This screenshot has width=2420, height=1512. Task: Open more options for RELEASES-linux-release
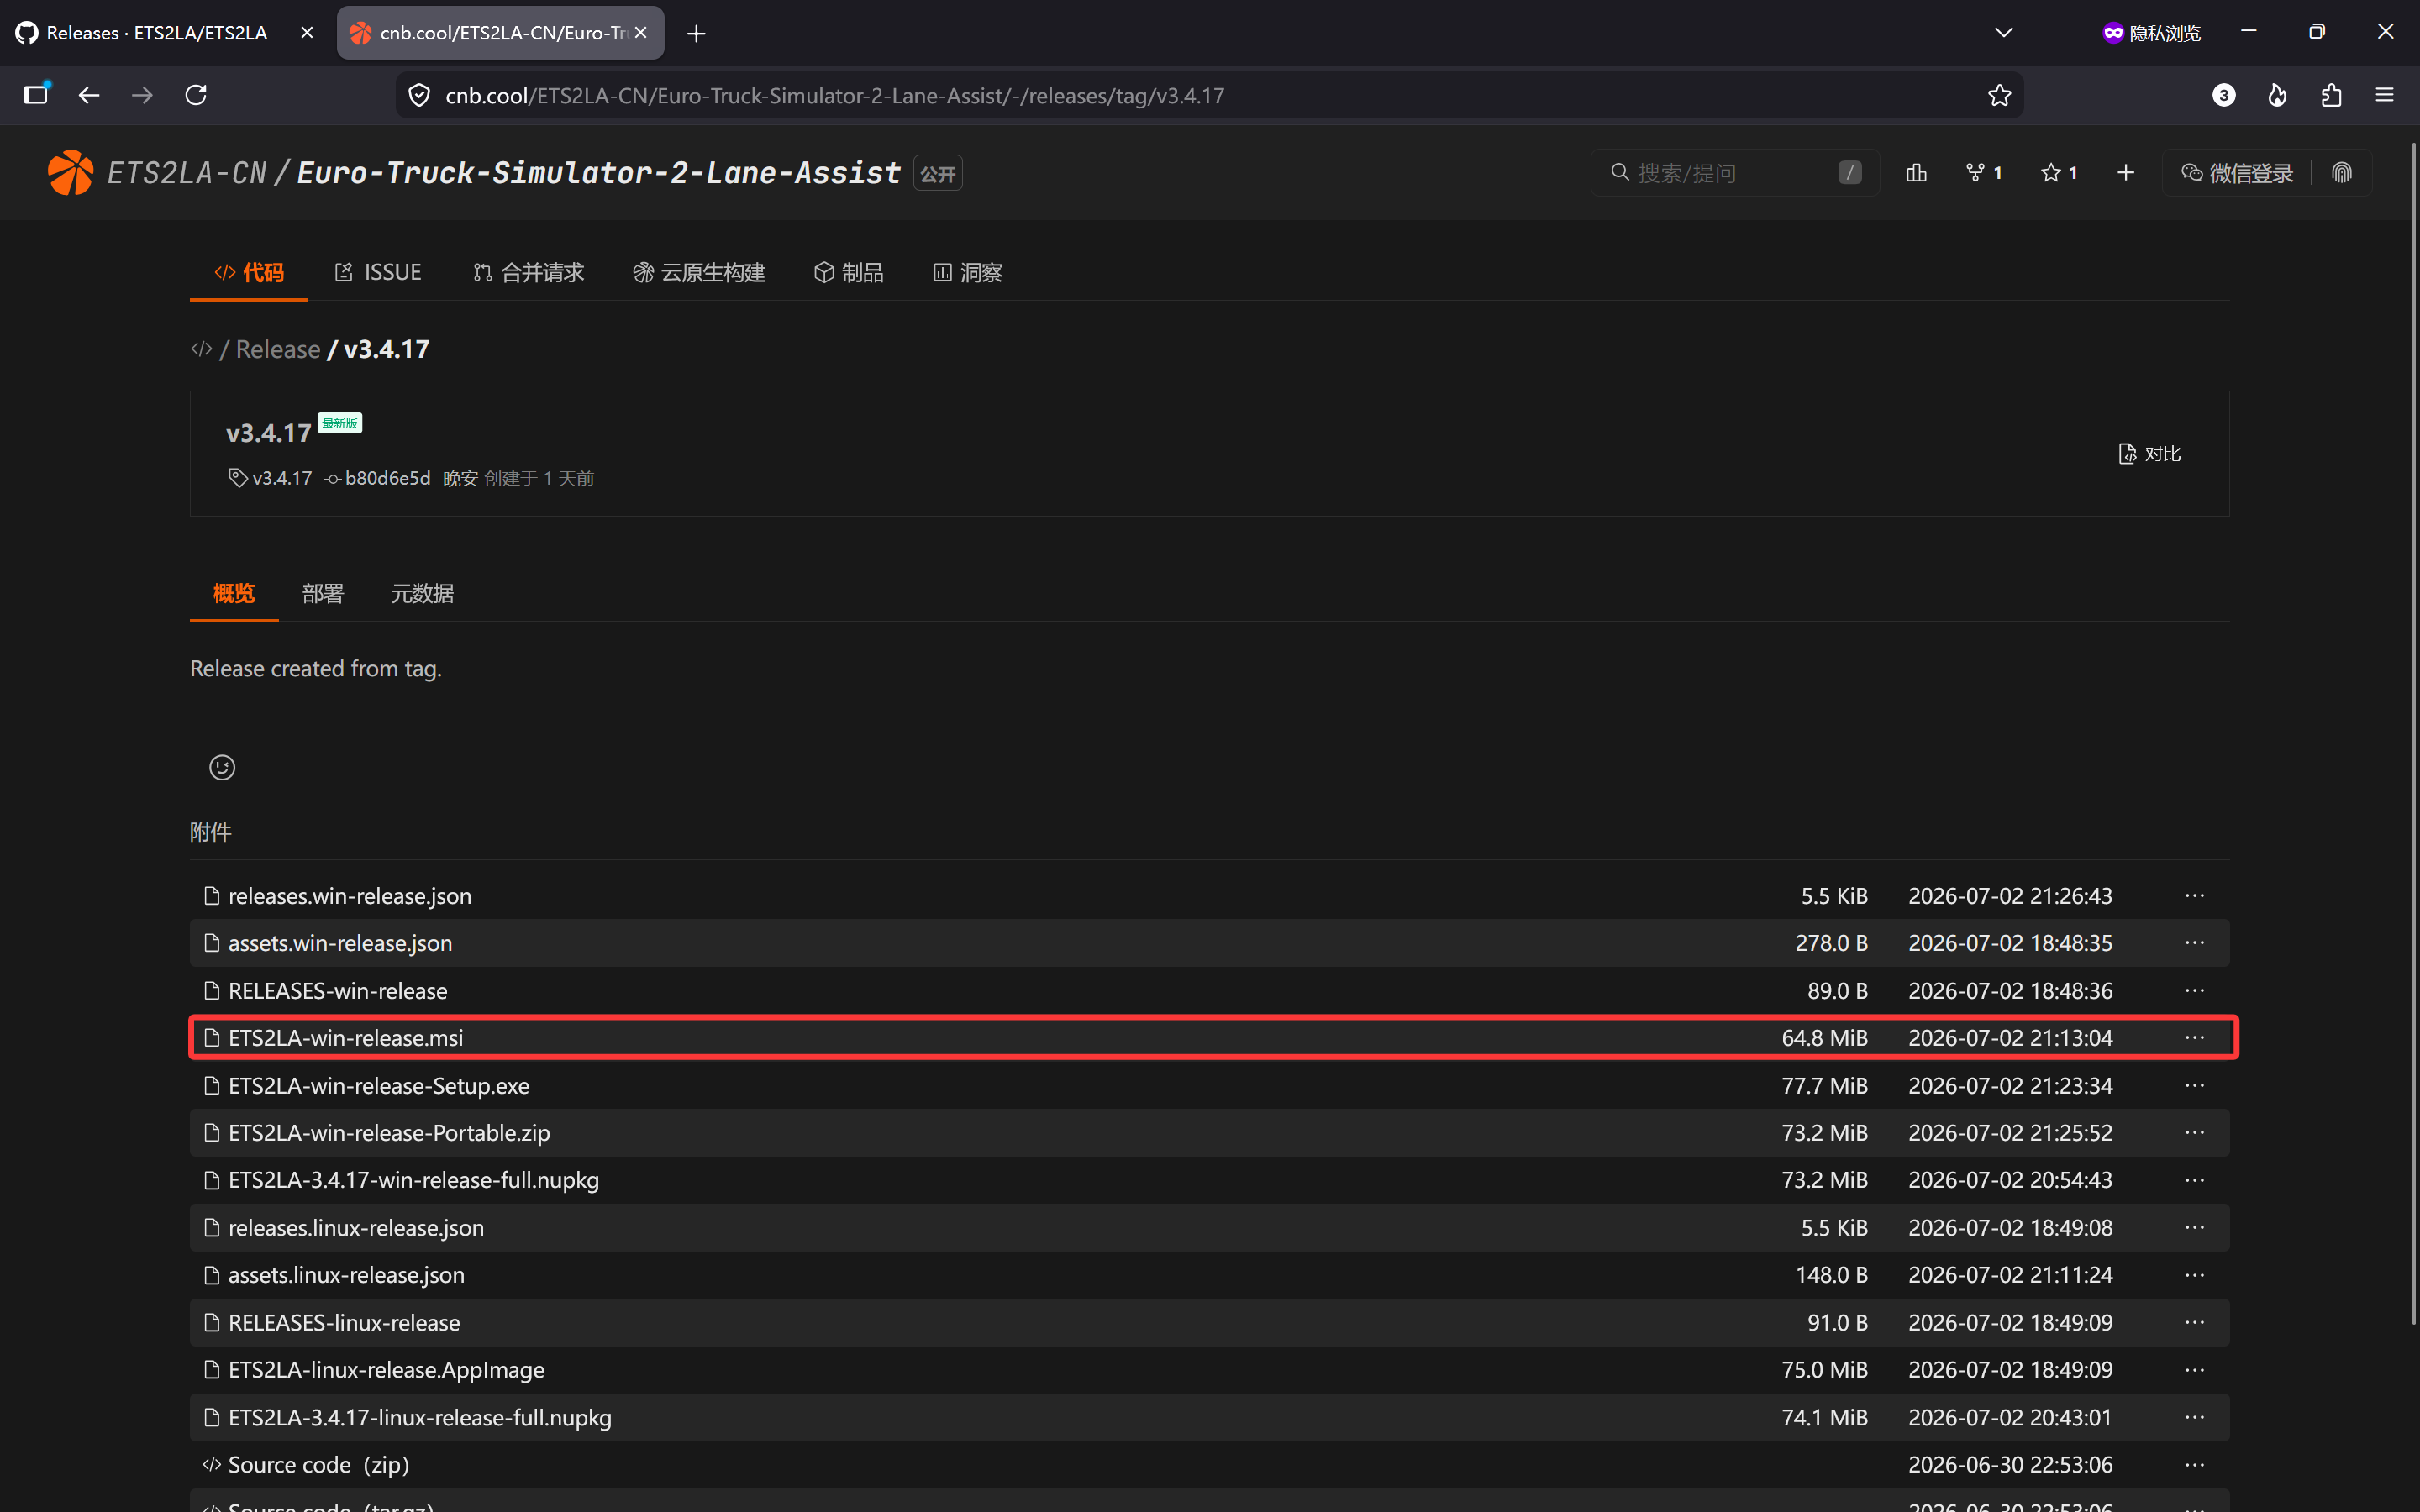point(2194,1323)
